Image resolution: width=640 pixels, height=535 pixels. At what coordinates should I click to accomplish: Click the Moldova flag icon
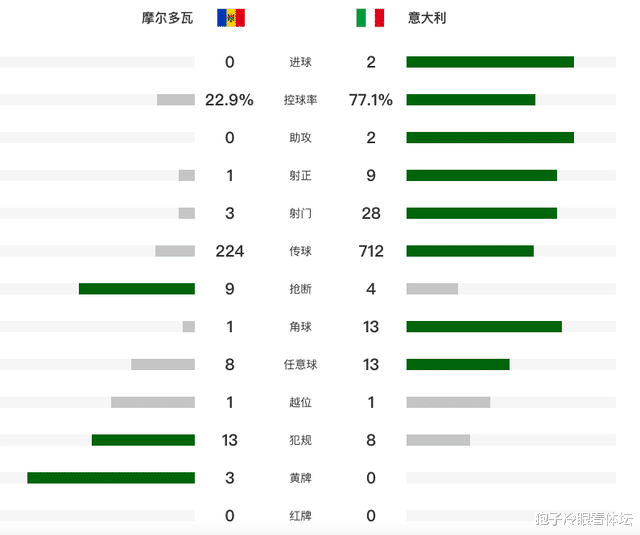[230, 18]
